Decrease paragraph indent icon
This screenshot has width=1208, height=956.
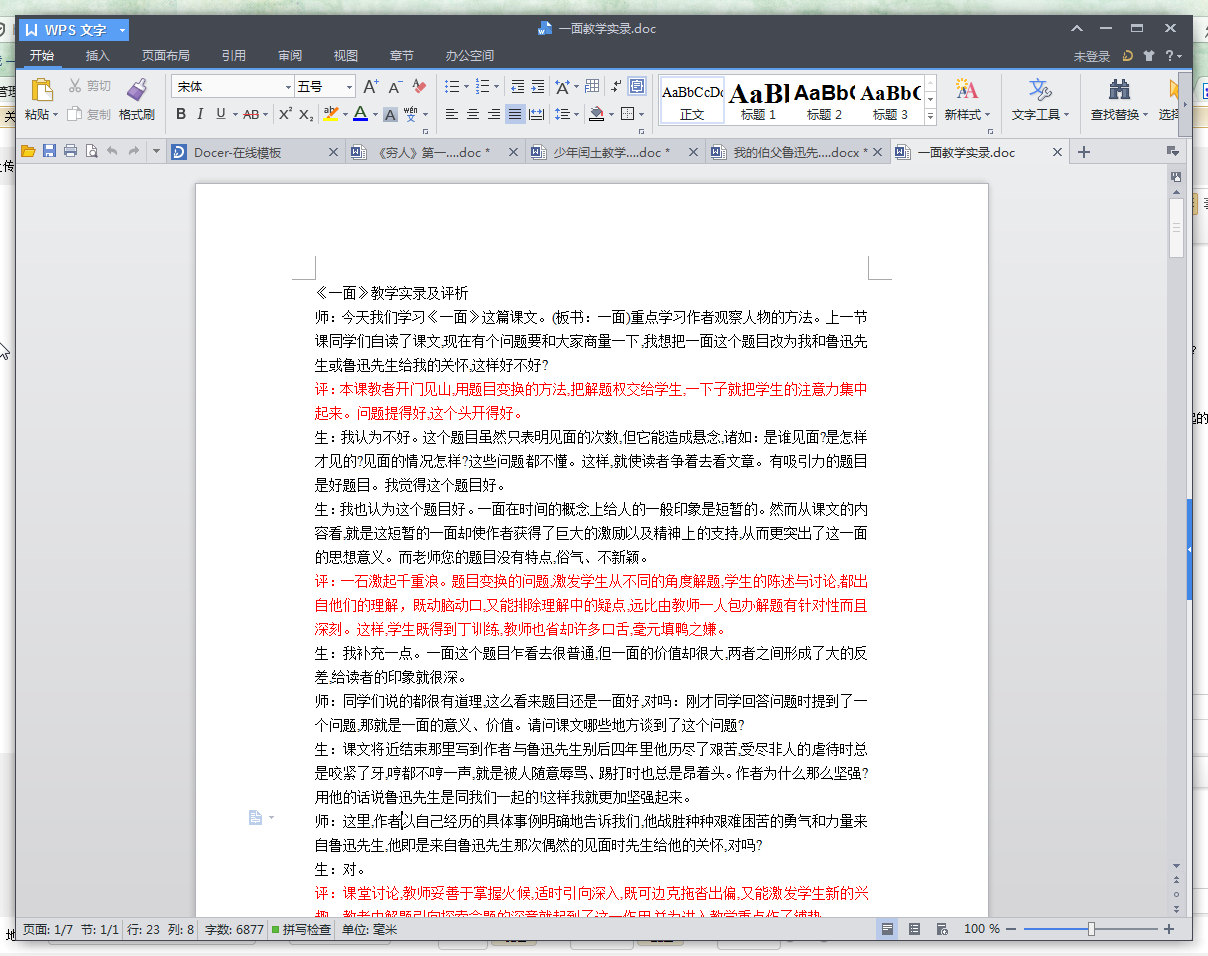[517, 87]
